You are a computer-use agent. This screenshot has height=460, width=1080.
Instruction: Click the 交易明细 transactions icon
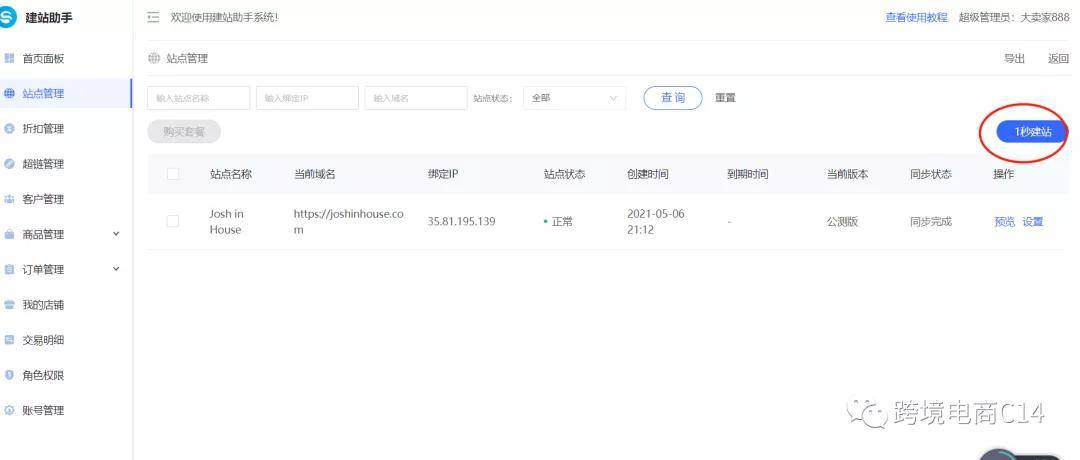(9, 340)
